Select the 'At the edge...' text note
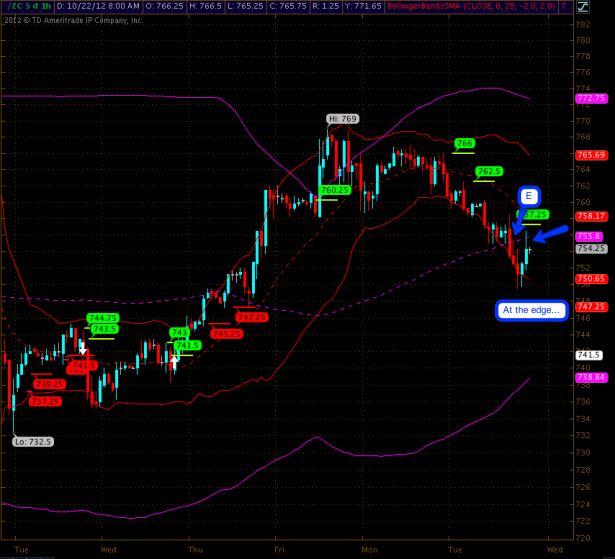The height and width of the screenshot is (559, 615). (x=531, y=310)
